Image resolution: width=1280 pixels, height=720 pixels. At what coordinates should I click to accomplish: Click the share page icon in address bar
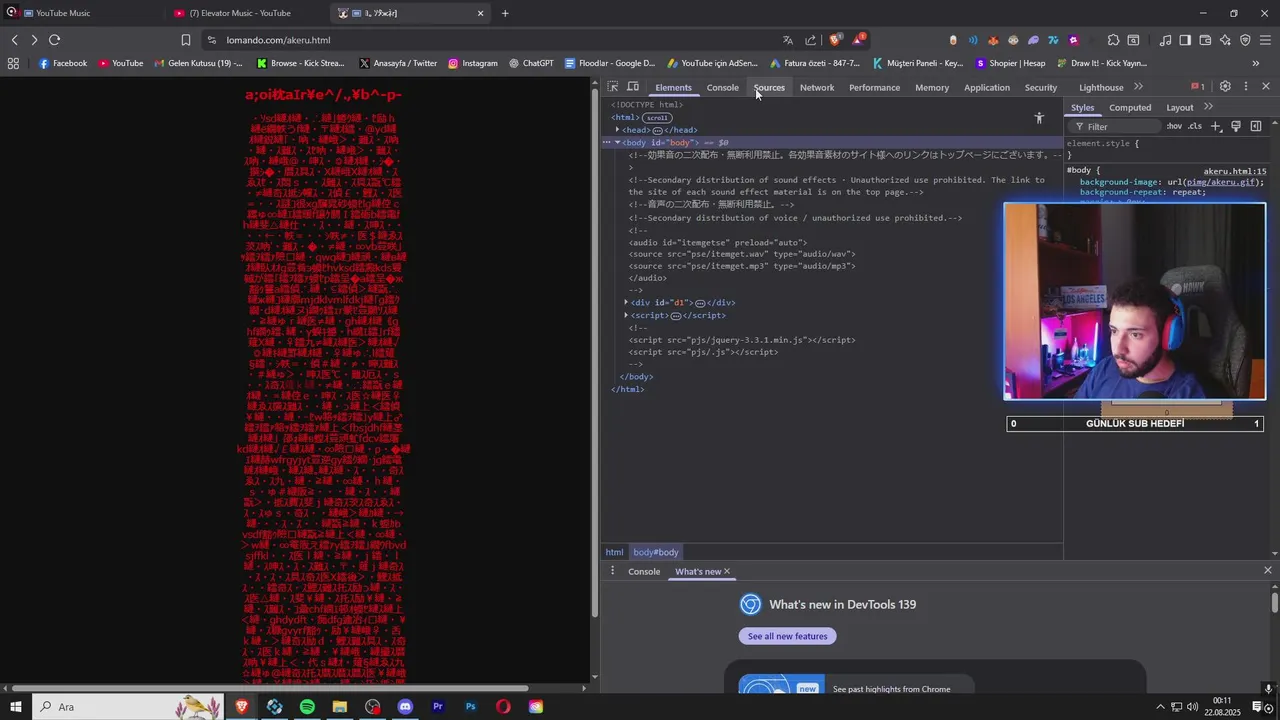pos(811,40)
